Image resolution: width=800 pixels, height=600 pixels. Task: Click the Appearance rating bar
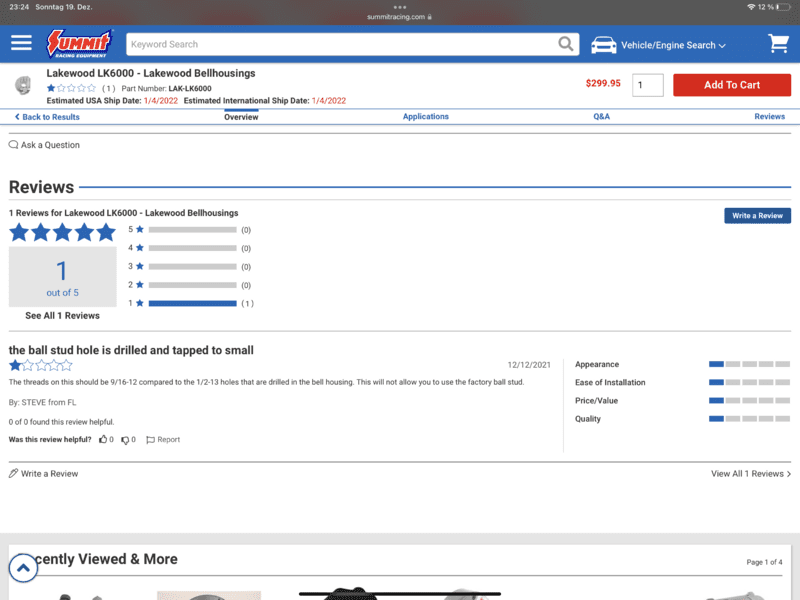point(749,364)
